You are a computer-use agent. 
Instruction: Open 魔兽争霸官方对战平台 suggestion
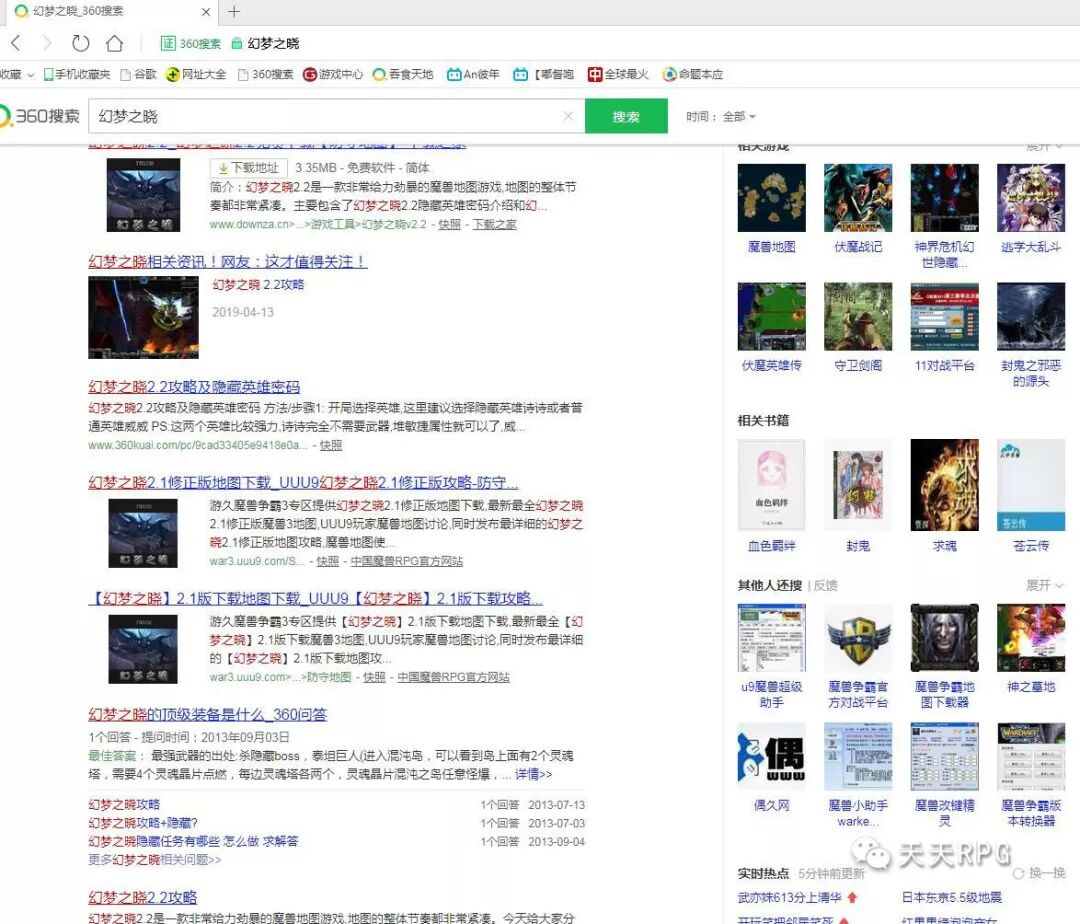pyautogui.click(x=858, y=638)
